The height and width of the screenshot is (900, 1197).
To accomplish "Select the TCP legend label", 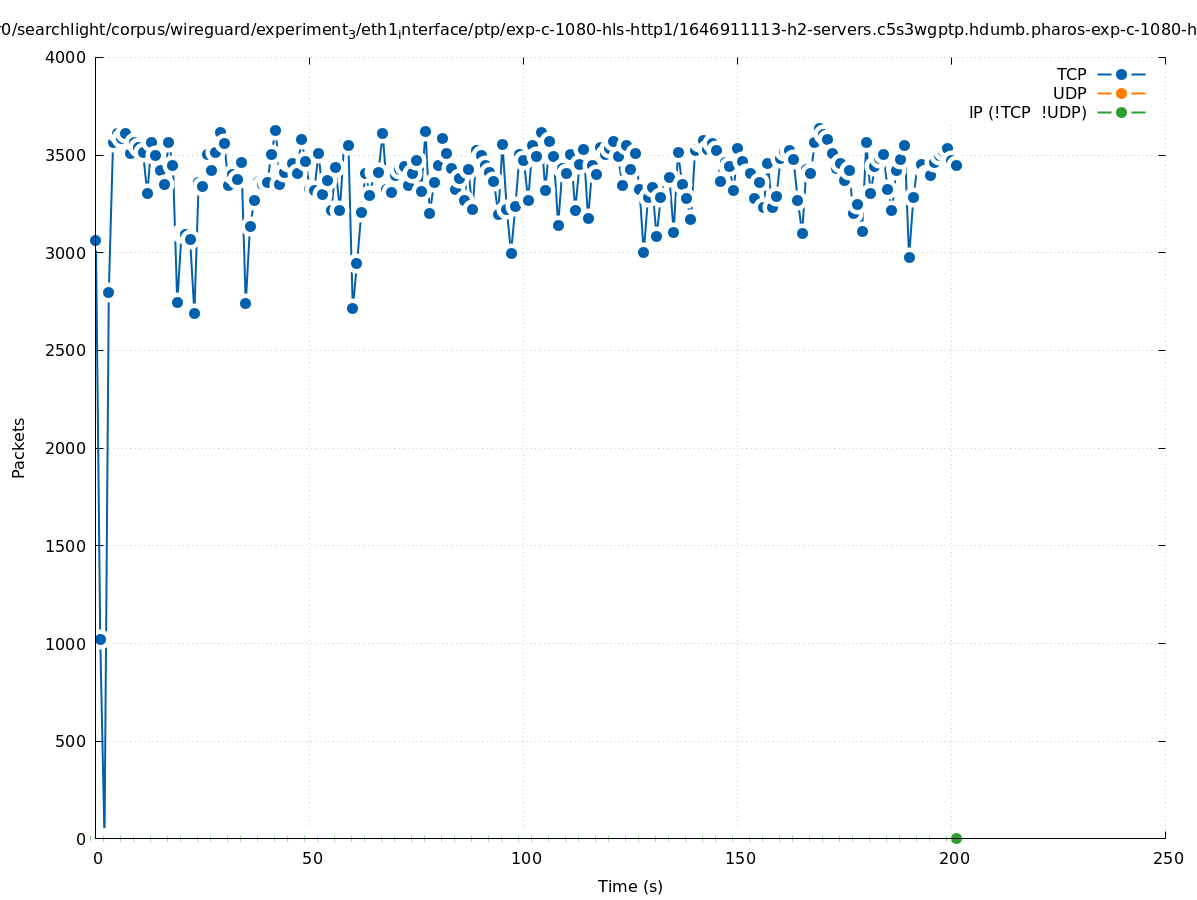I will pyautogui.click(x=1071, y=74).
